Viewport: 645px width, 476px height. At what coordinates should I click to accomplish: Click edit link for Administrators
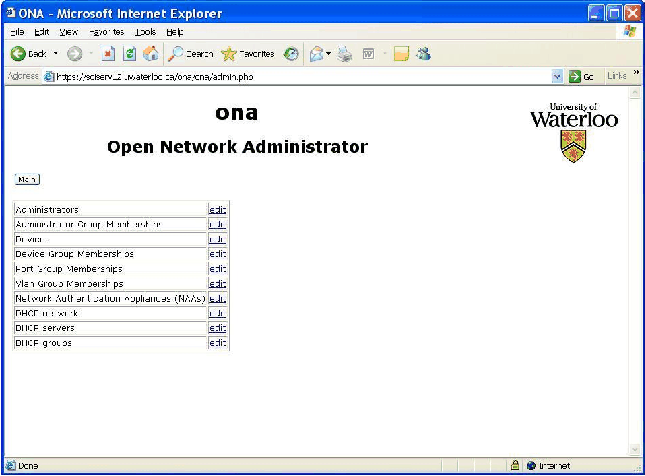point(217,210)
